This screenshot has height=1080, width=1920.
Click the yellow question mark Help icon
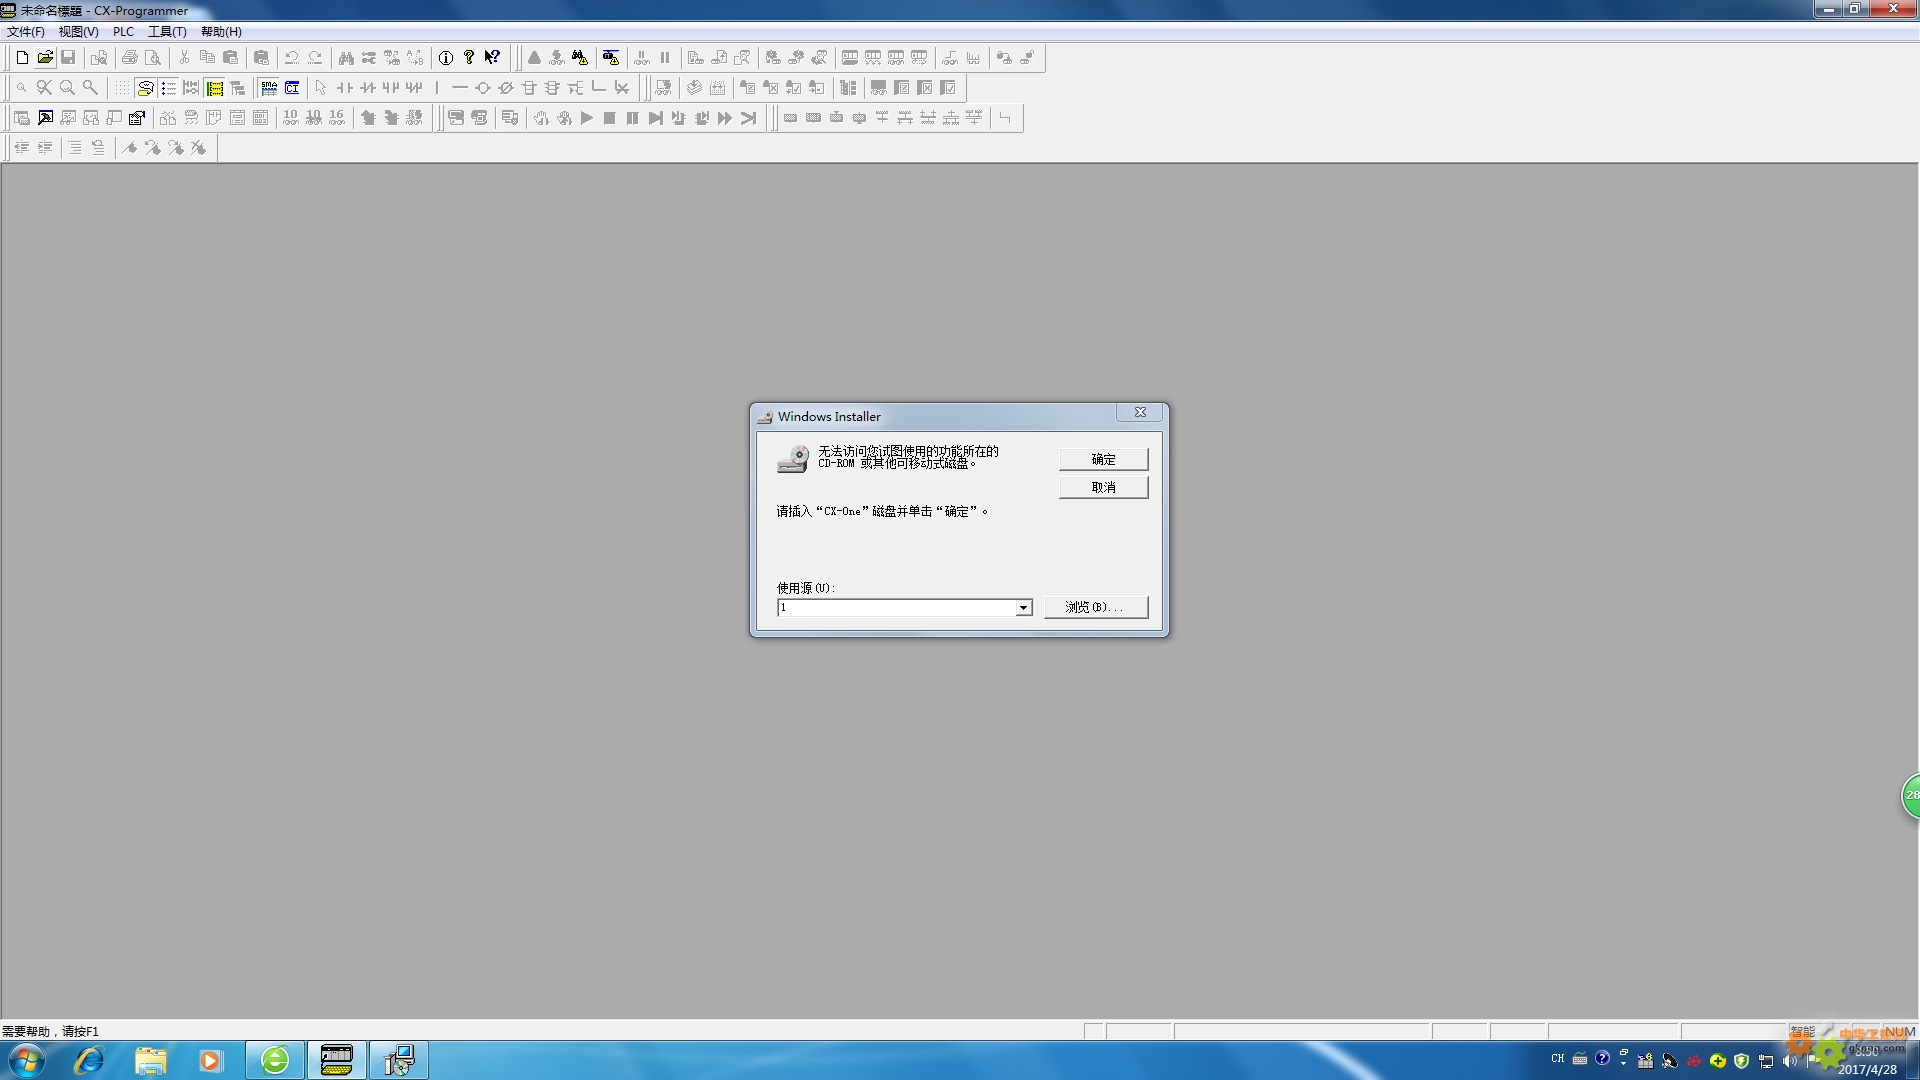tap(469, 58)
